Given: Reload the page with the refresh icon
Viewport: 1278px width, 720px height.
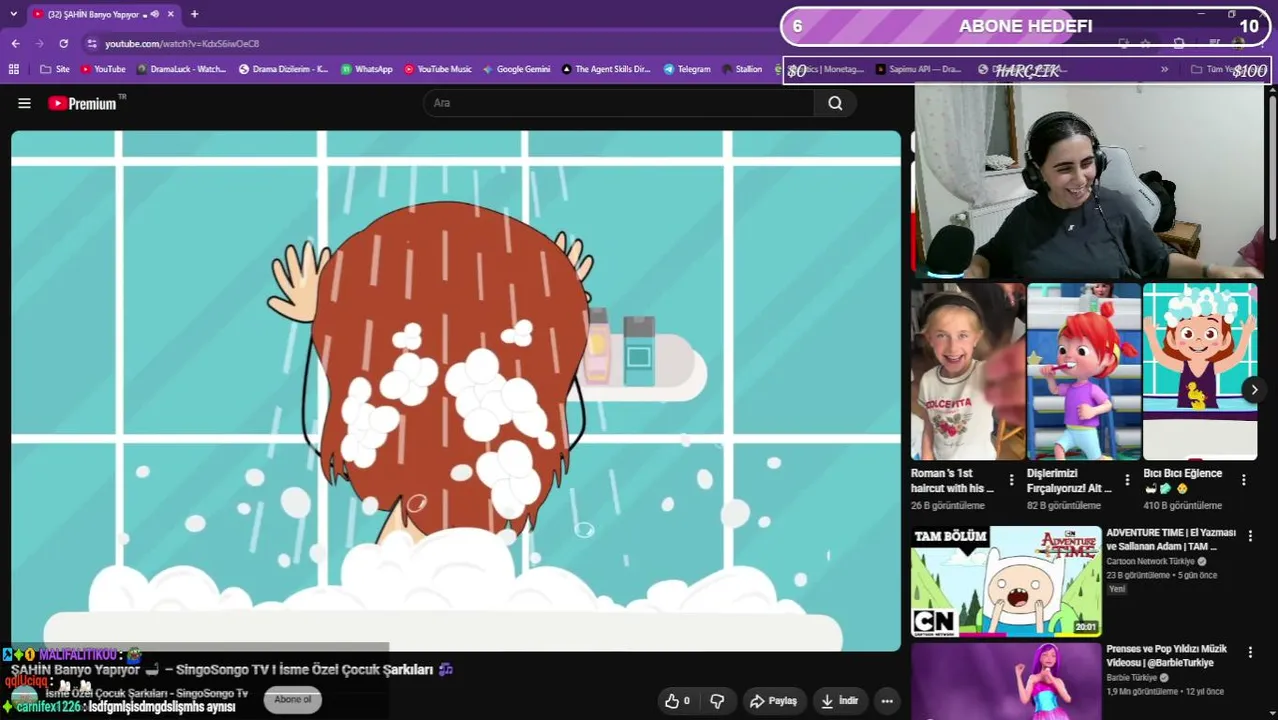Looking at the screenshot, I should click(x=63, y=44).
